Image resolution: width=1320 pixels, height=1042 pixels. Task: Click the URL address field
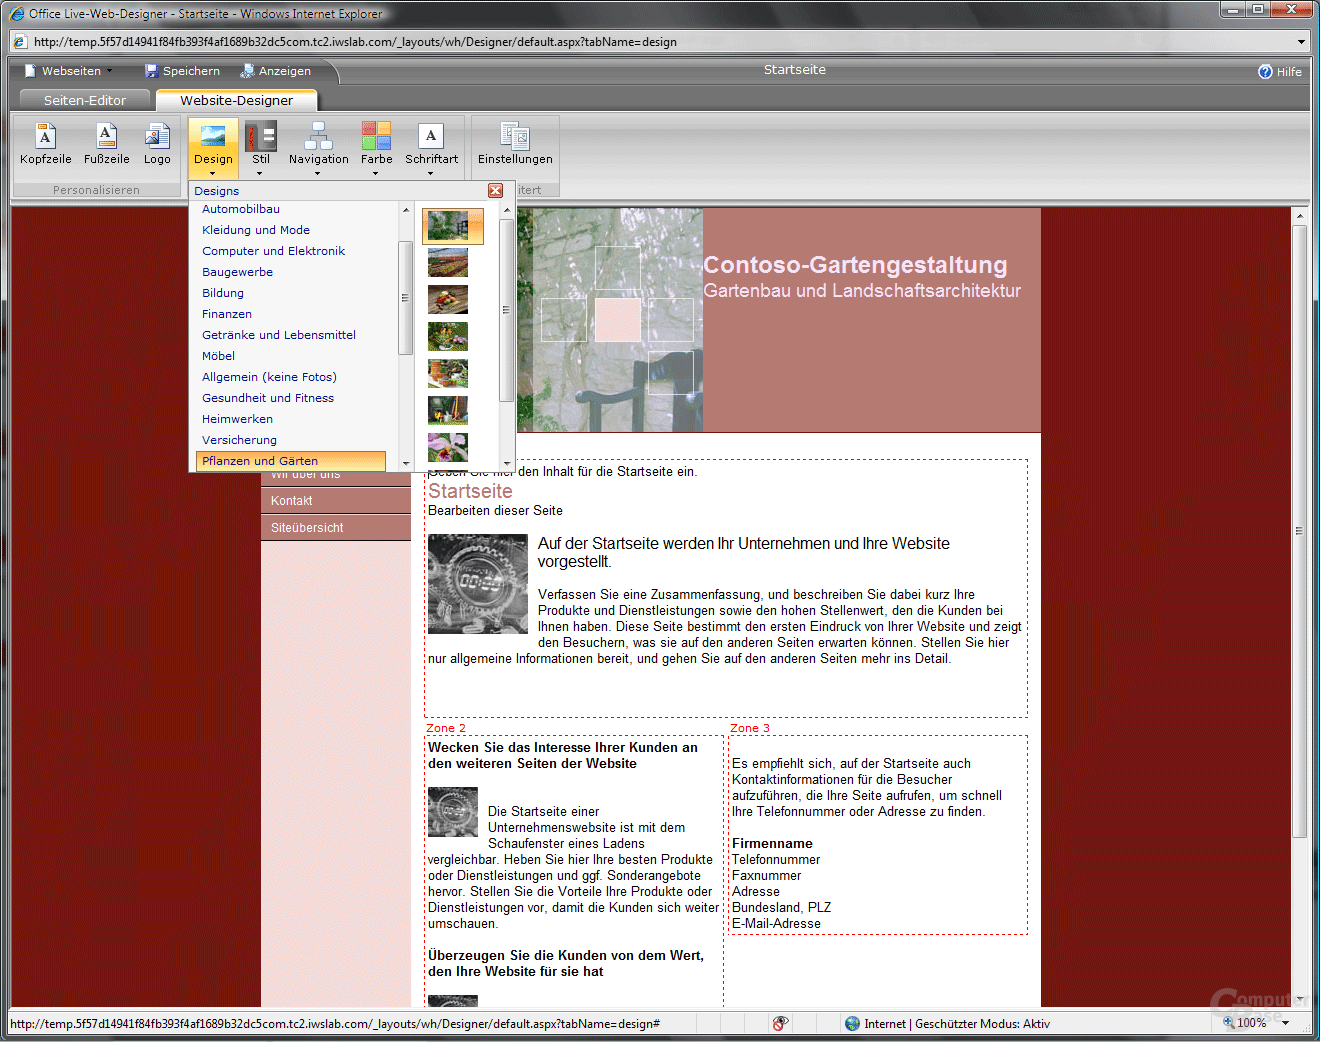pos(660,42)
